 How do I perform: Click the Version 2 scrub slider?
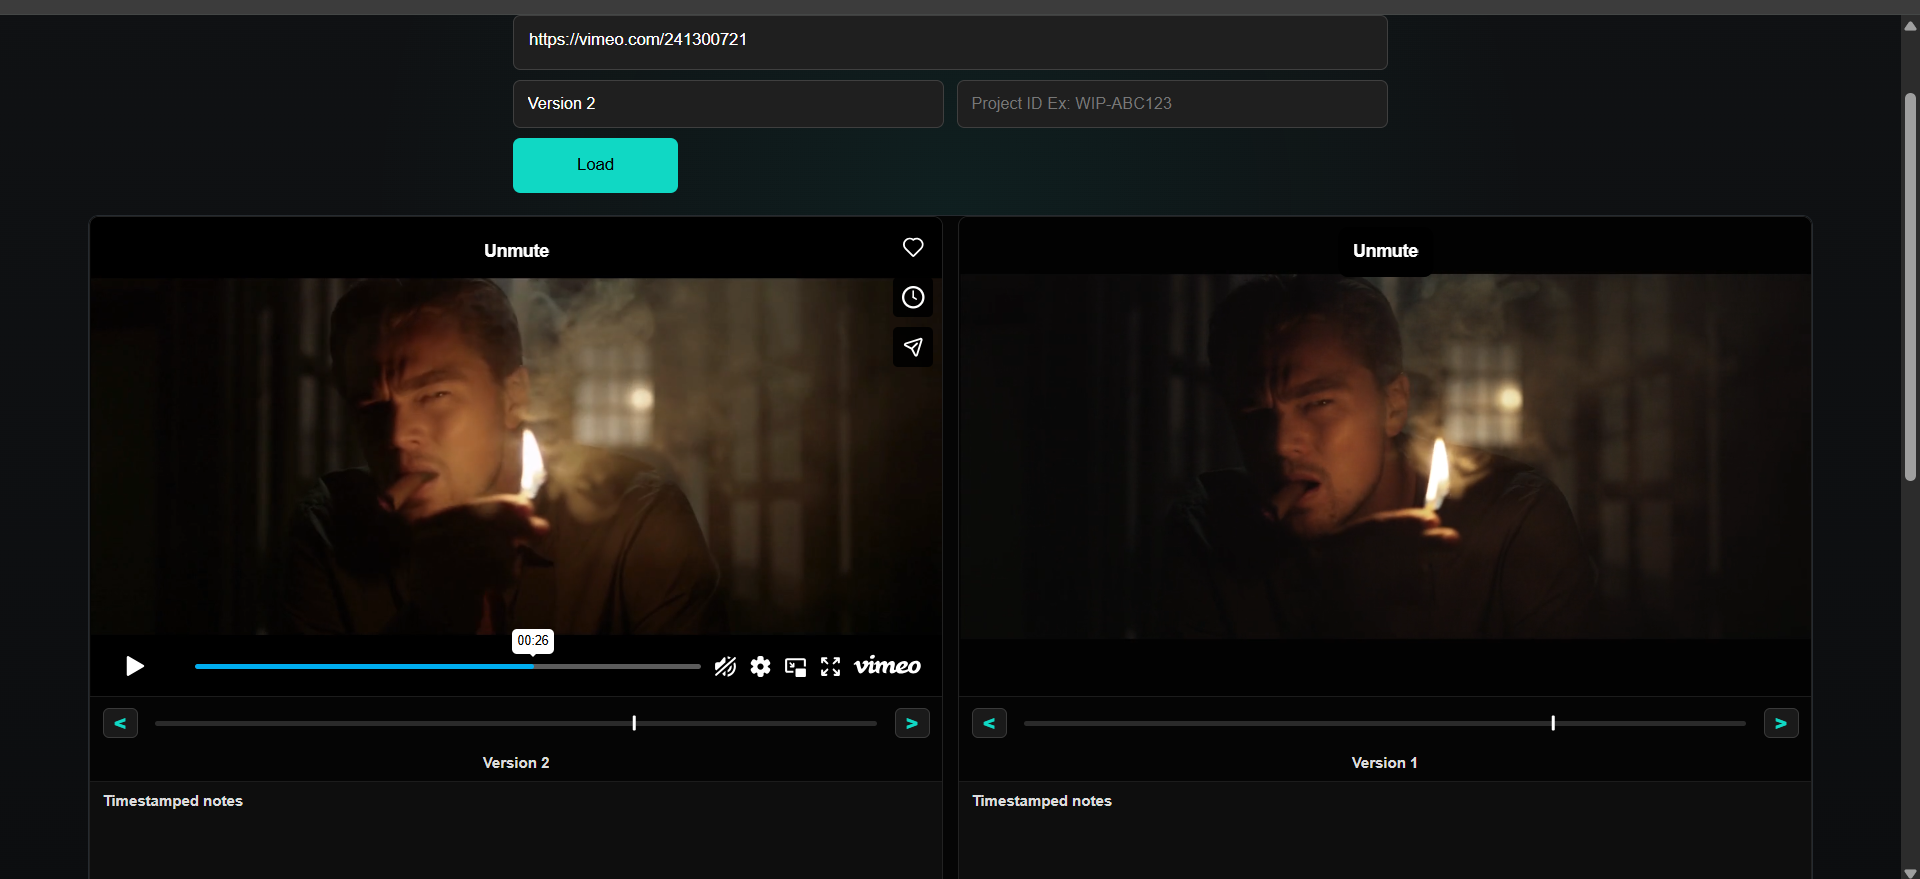(x=516, y=723)
